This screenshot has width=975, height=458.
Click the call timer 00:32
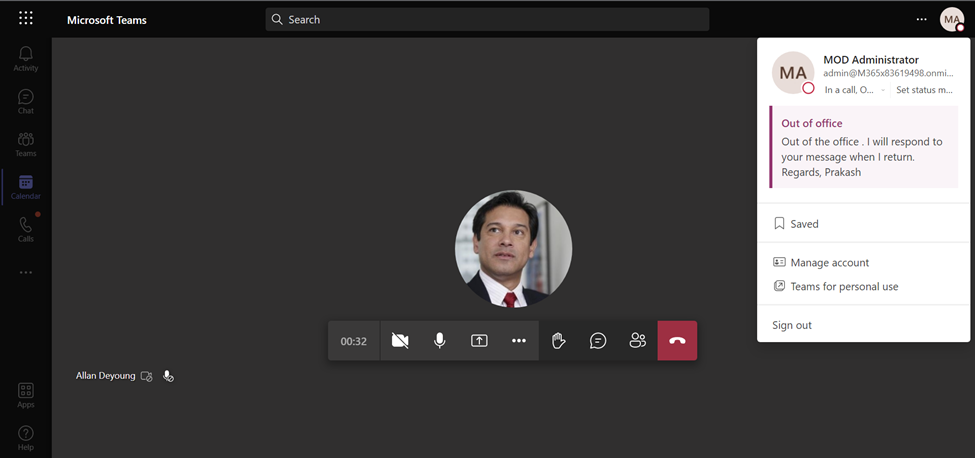(353, 341)
